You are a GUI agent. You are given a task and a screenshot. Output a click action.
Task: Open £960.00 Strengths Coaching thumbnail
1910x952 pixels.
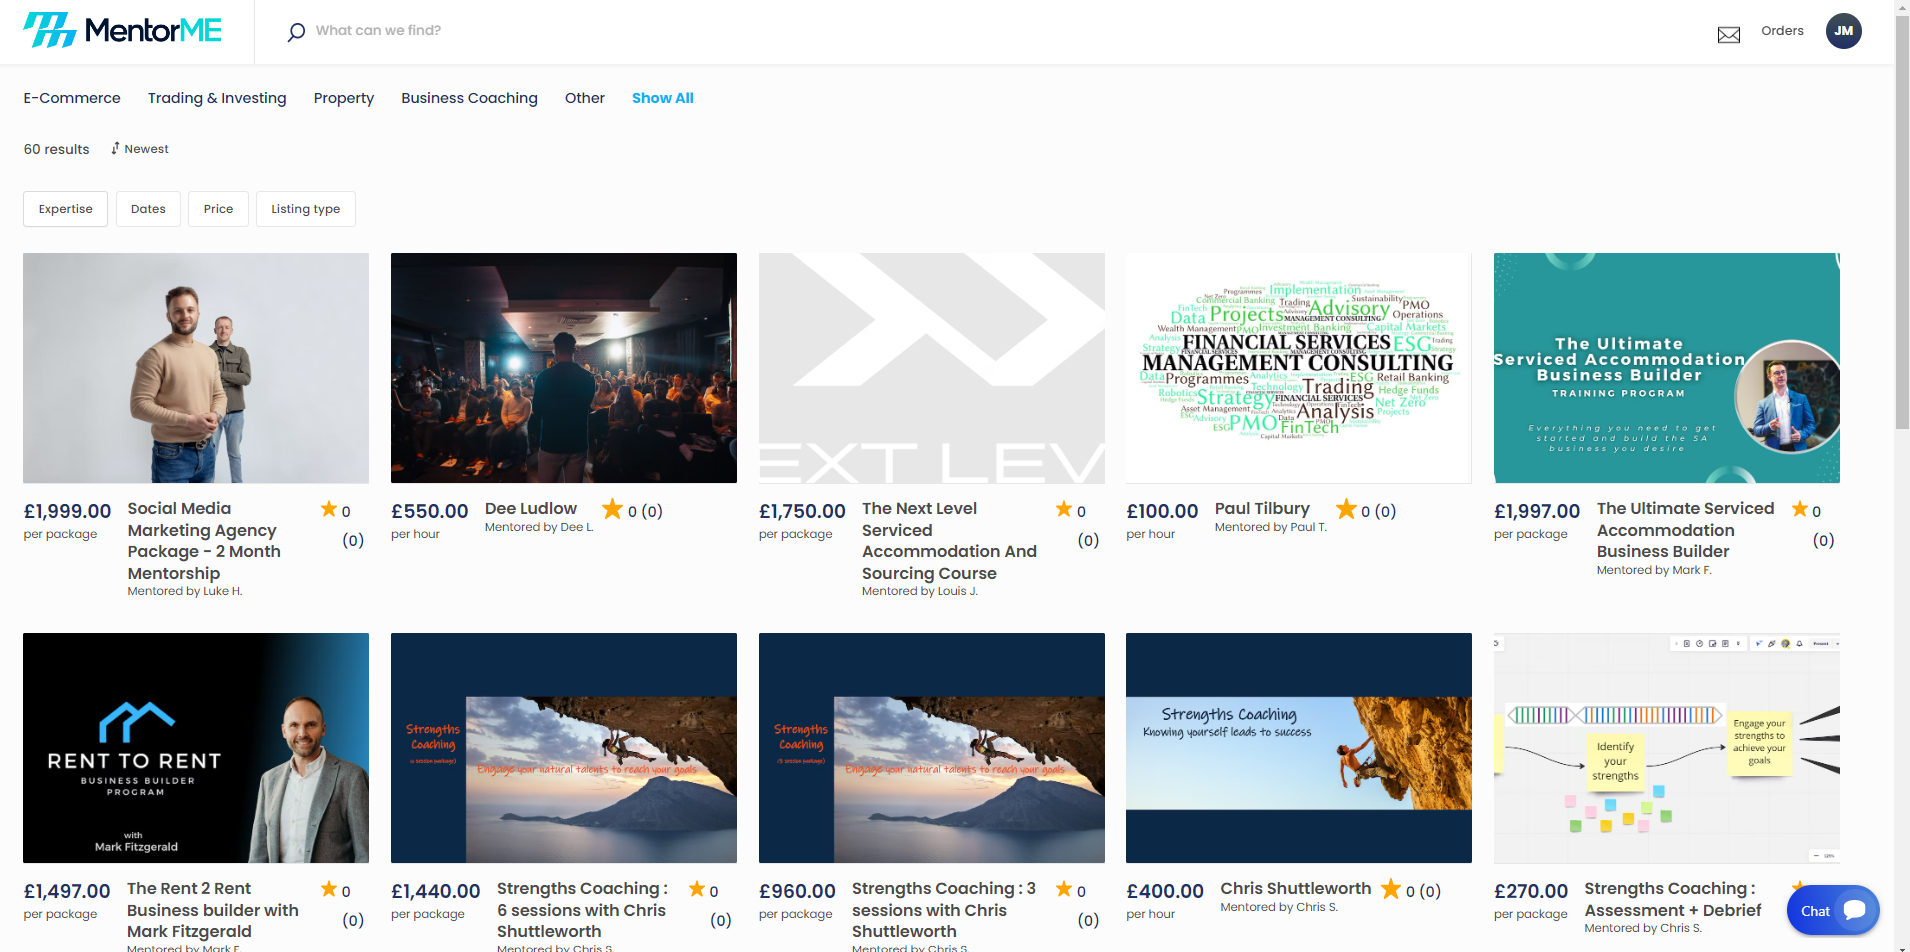click(x=932, y=748)
